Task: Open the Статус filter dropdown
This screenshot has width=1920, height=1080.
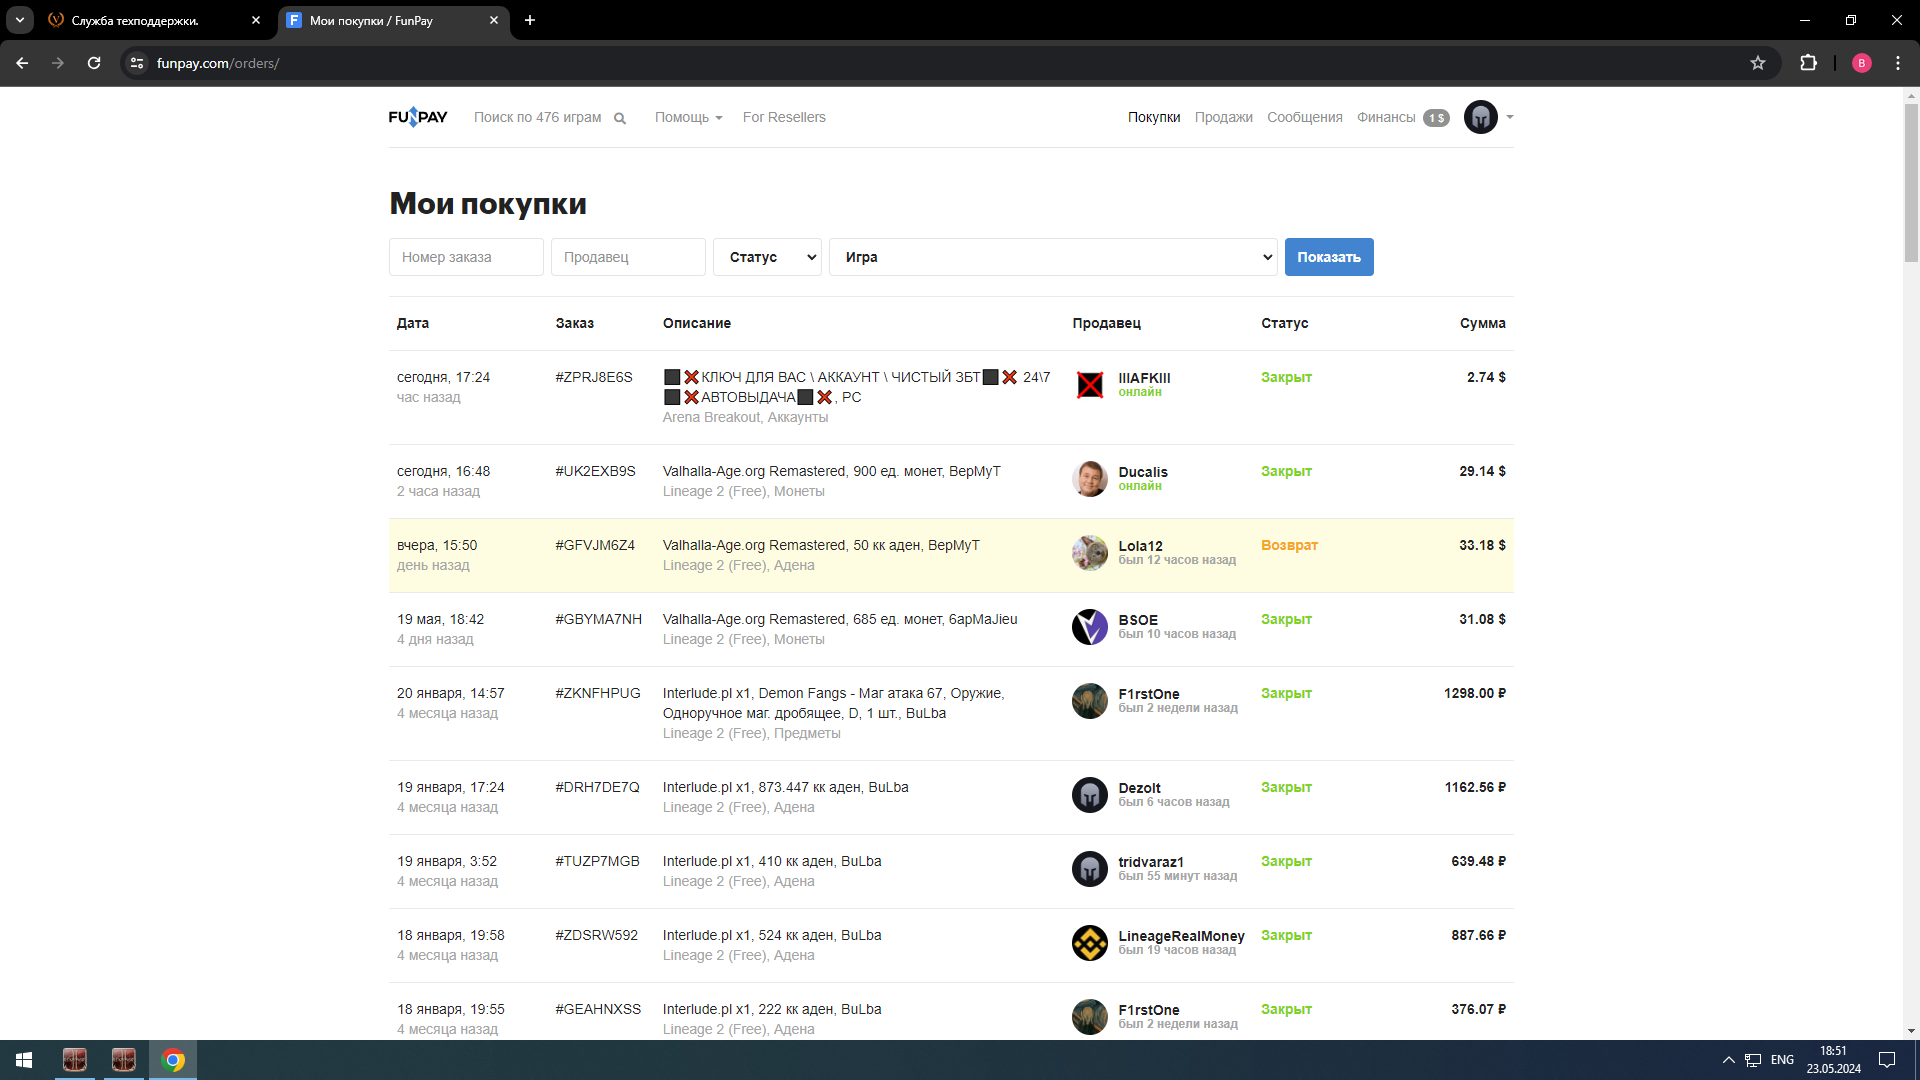Action: tap(767, 257)
